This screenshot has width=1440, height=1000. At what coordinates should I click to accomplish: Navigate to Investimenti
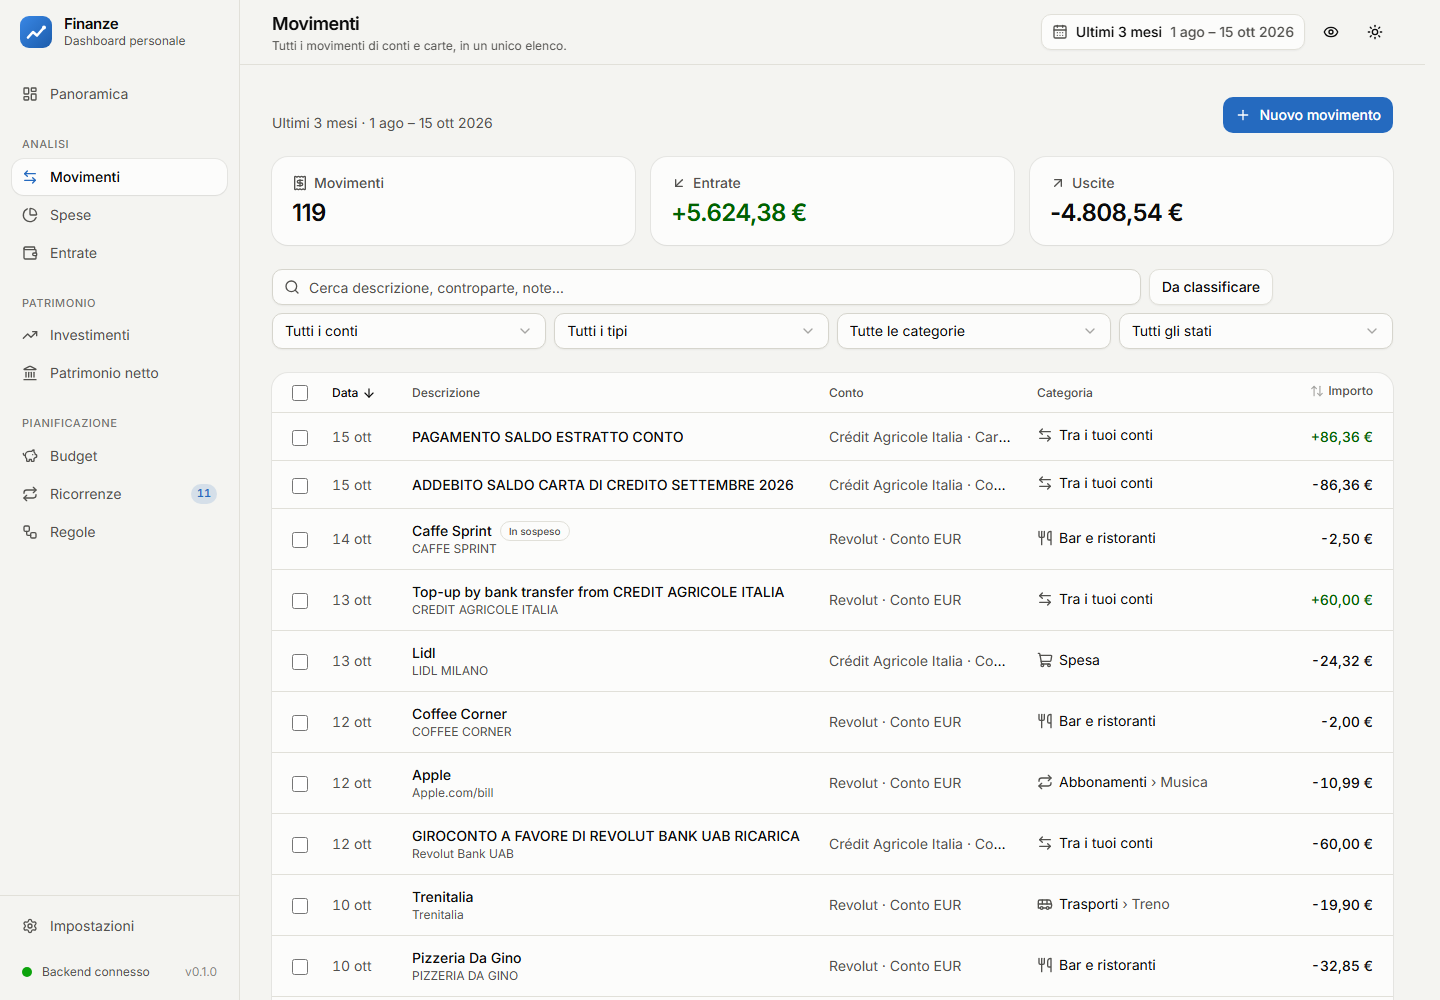(x=120, y=335)
